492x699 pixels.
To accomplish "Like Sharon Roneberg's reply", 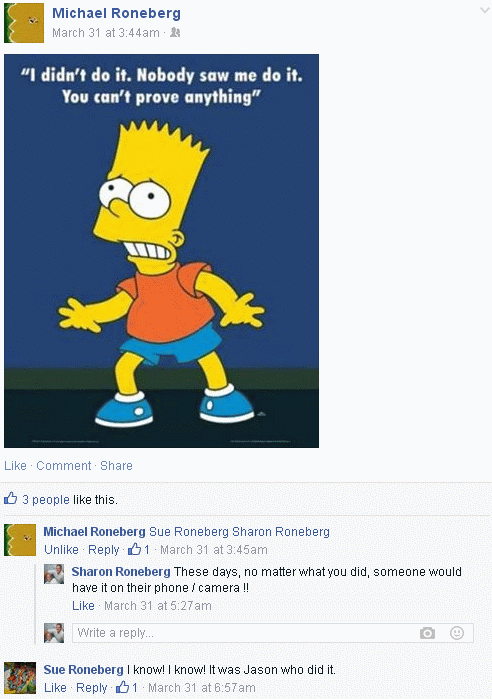I will pos(83,606).
